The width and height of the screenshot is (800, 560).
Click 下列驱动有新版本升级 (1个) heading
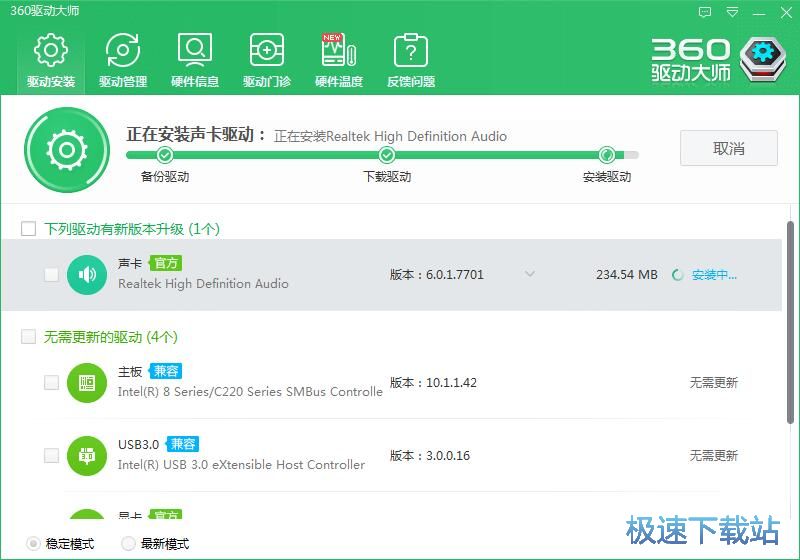pos(132,229)
